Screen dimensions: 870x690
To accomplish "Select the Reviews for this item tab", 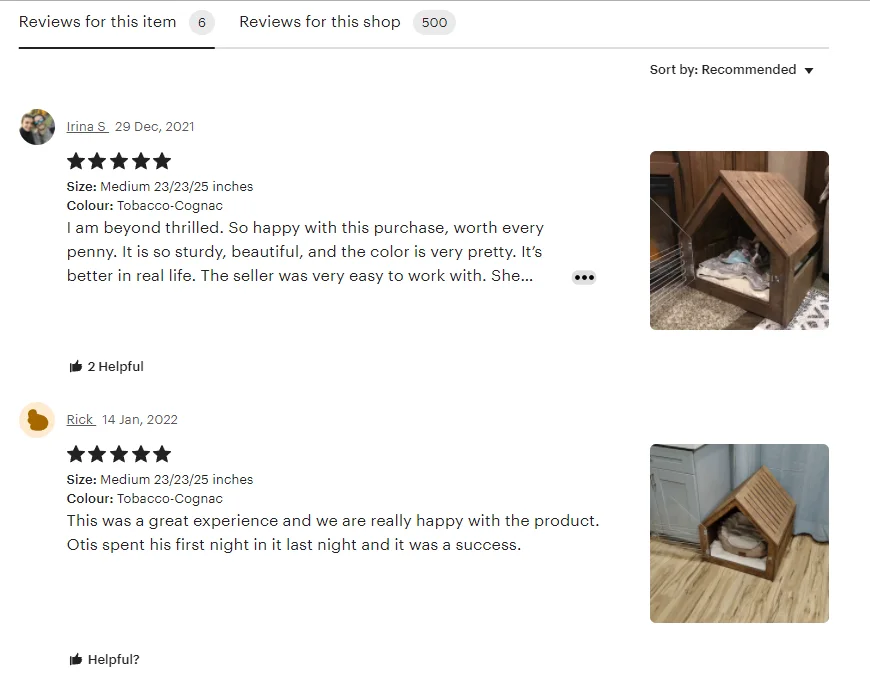I will [x=96, y=21].
